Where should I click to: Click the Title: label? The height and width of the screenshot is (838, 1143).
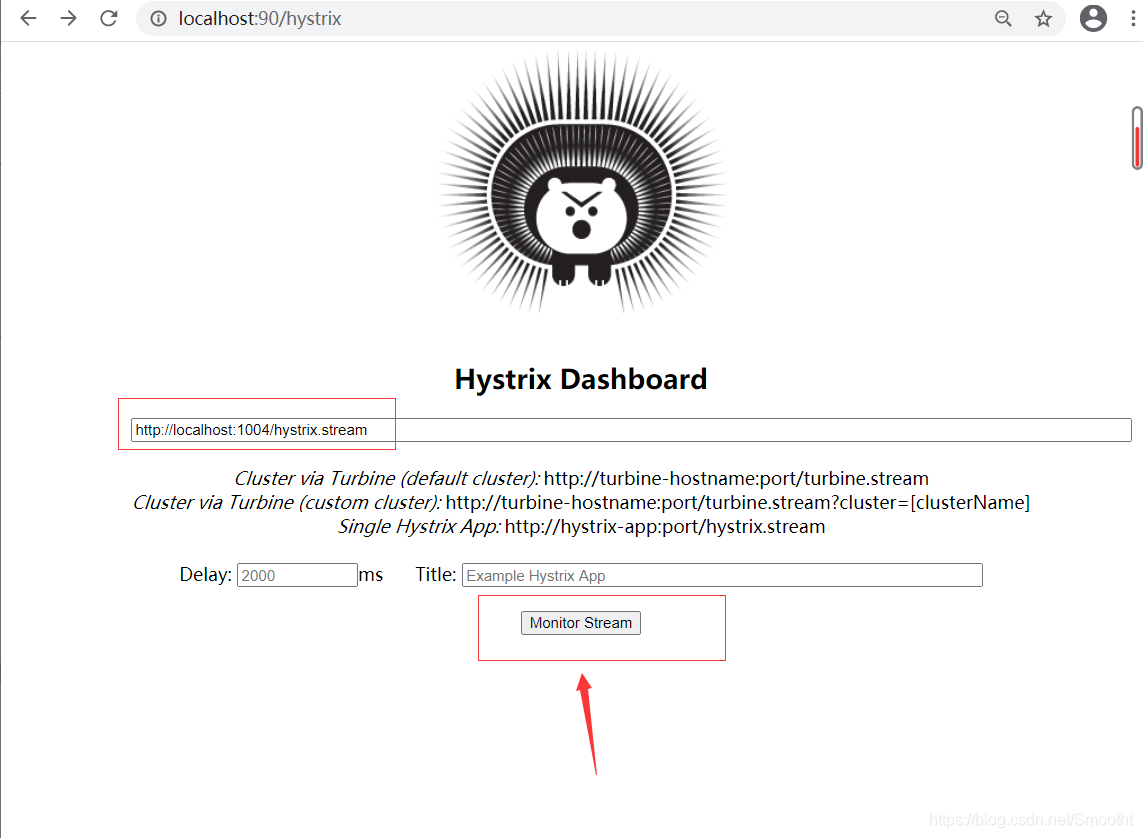coord(436,574)
